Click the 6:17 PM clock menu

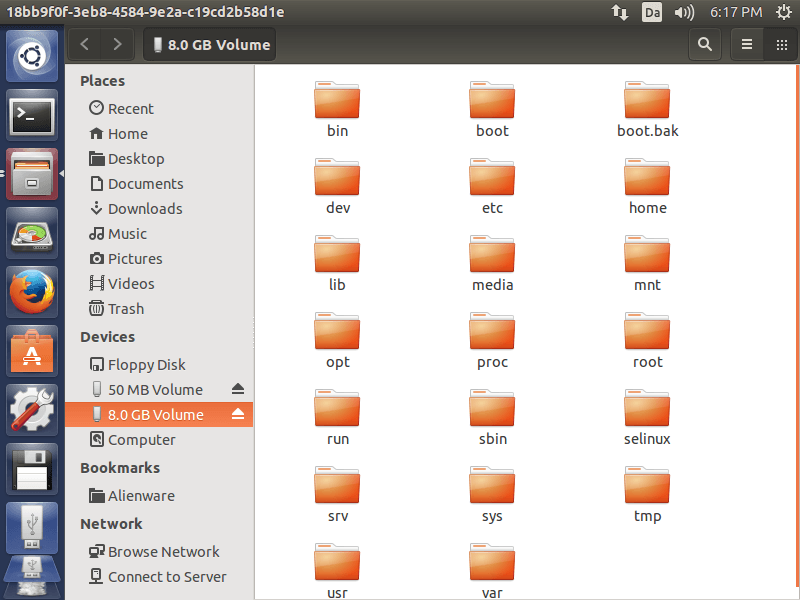tap(735, 12)
